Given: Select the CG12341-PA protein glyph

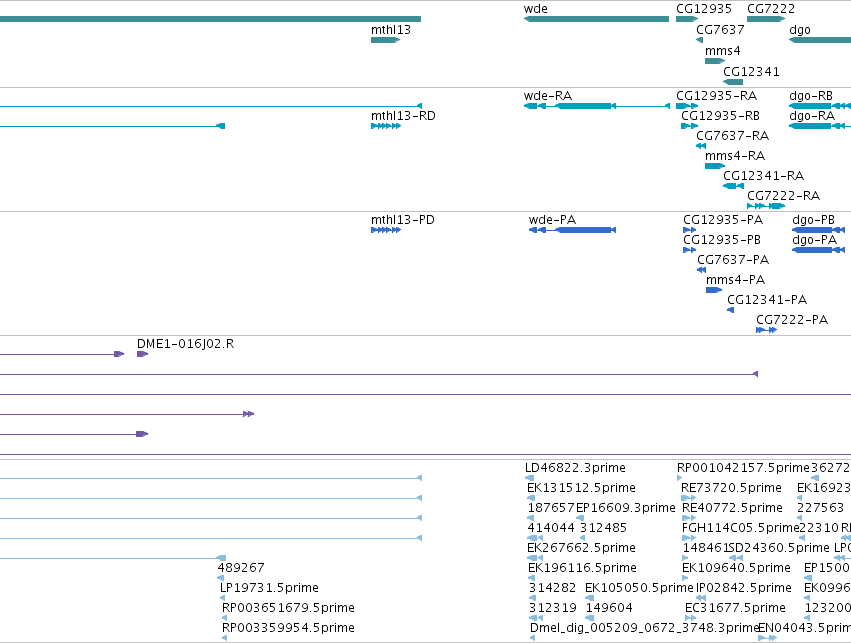Looking at the screenshot, I should pos(731,310).
